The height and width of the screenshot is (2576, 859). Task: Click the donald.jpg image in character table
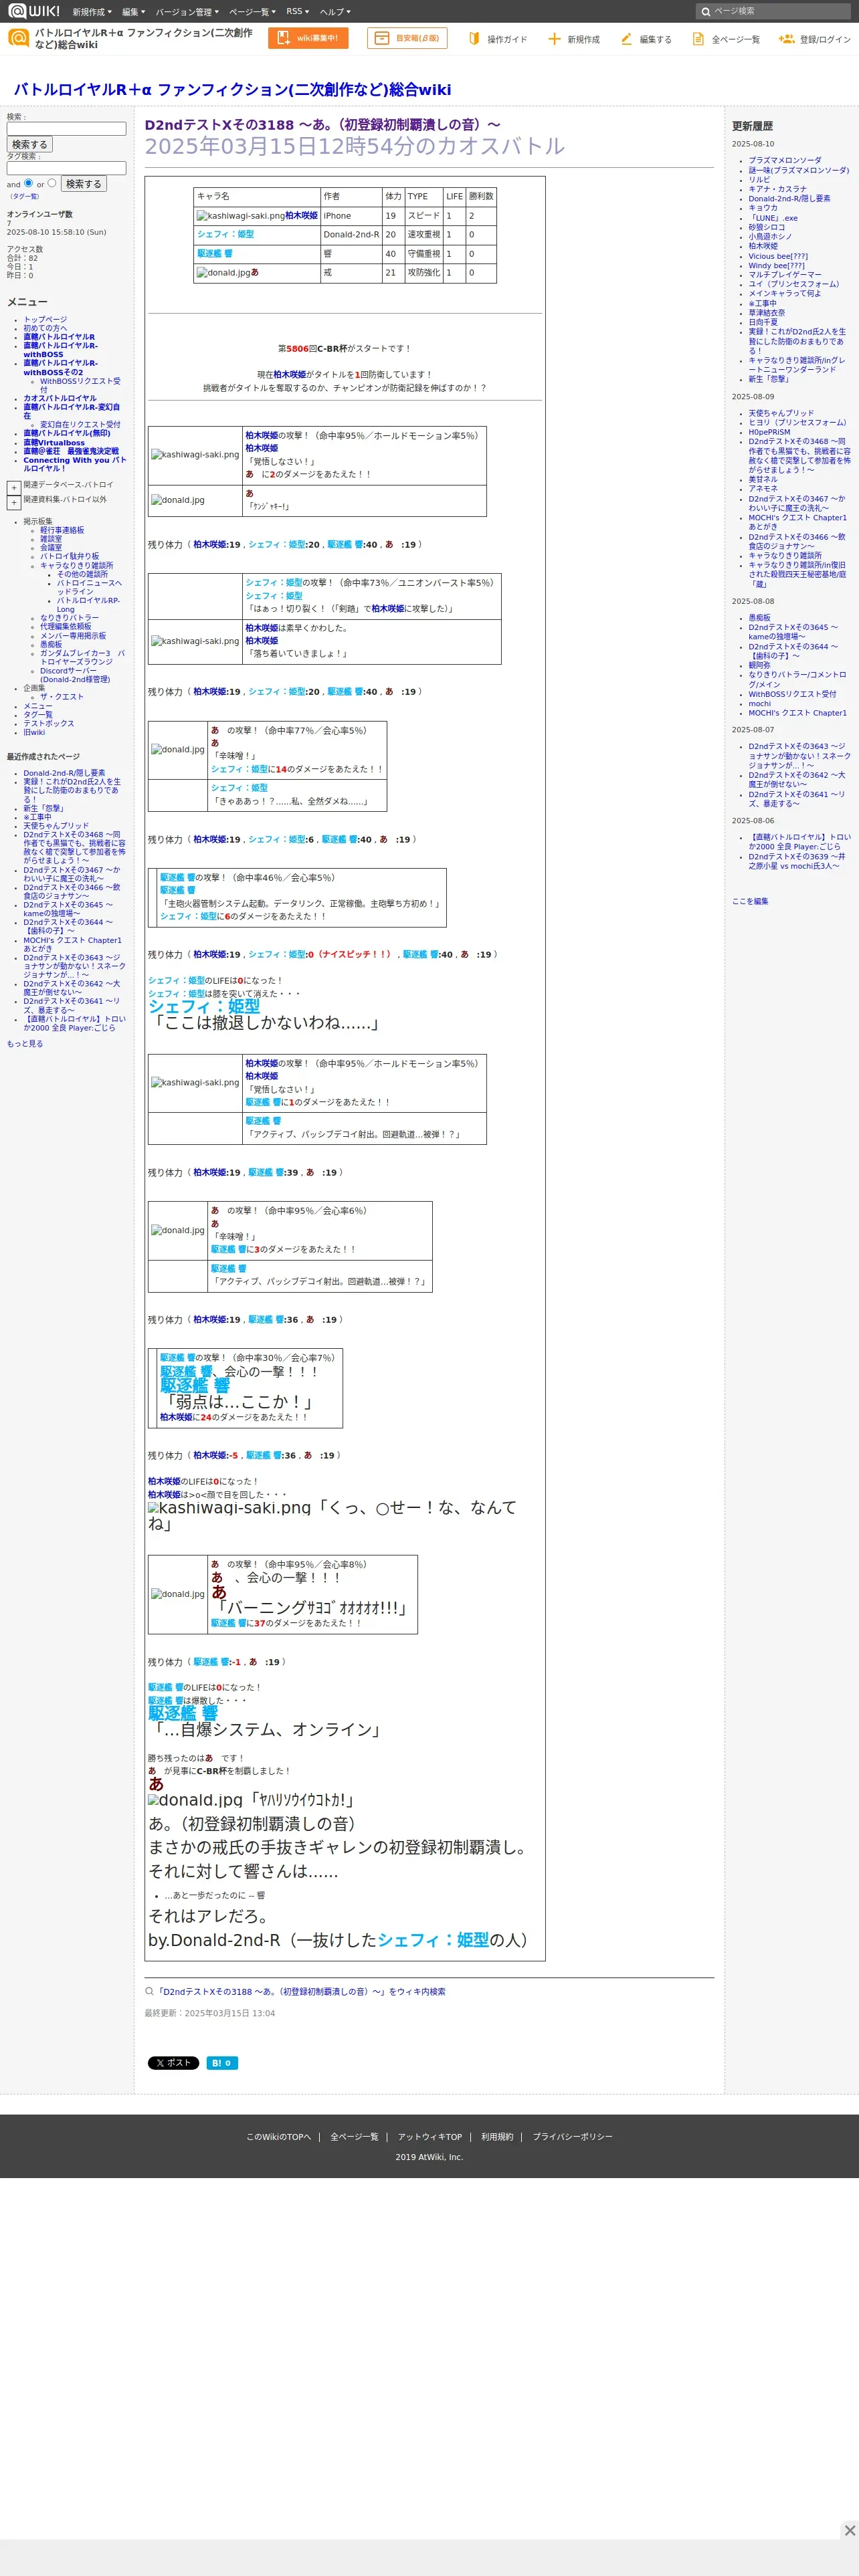tap(223, 272)
